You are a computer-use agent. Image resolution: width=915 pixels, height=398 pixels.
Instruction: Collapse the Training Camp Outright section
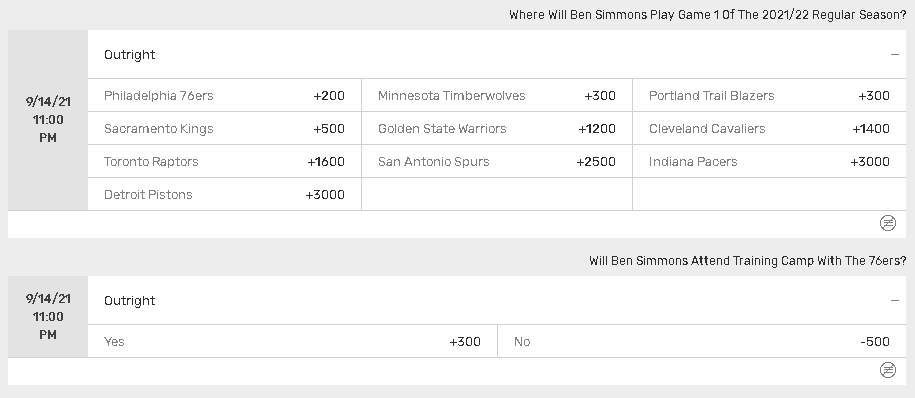(895, 301)
